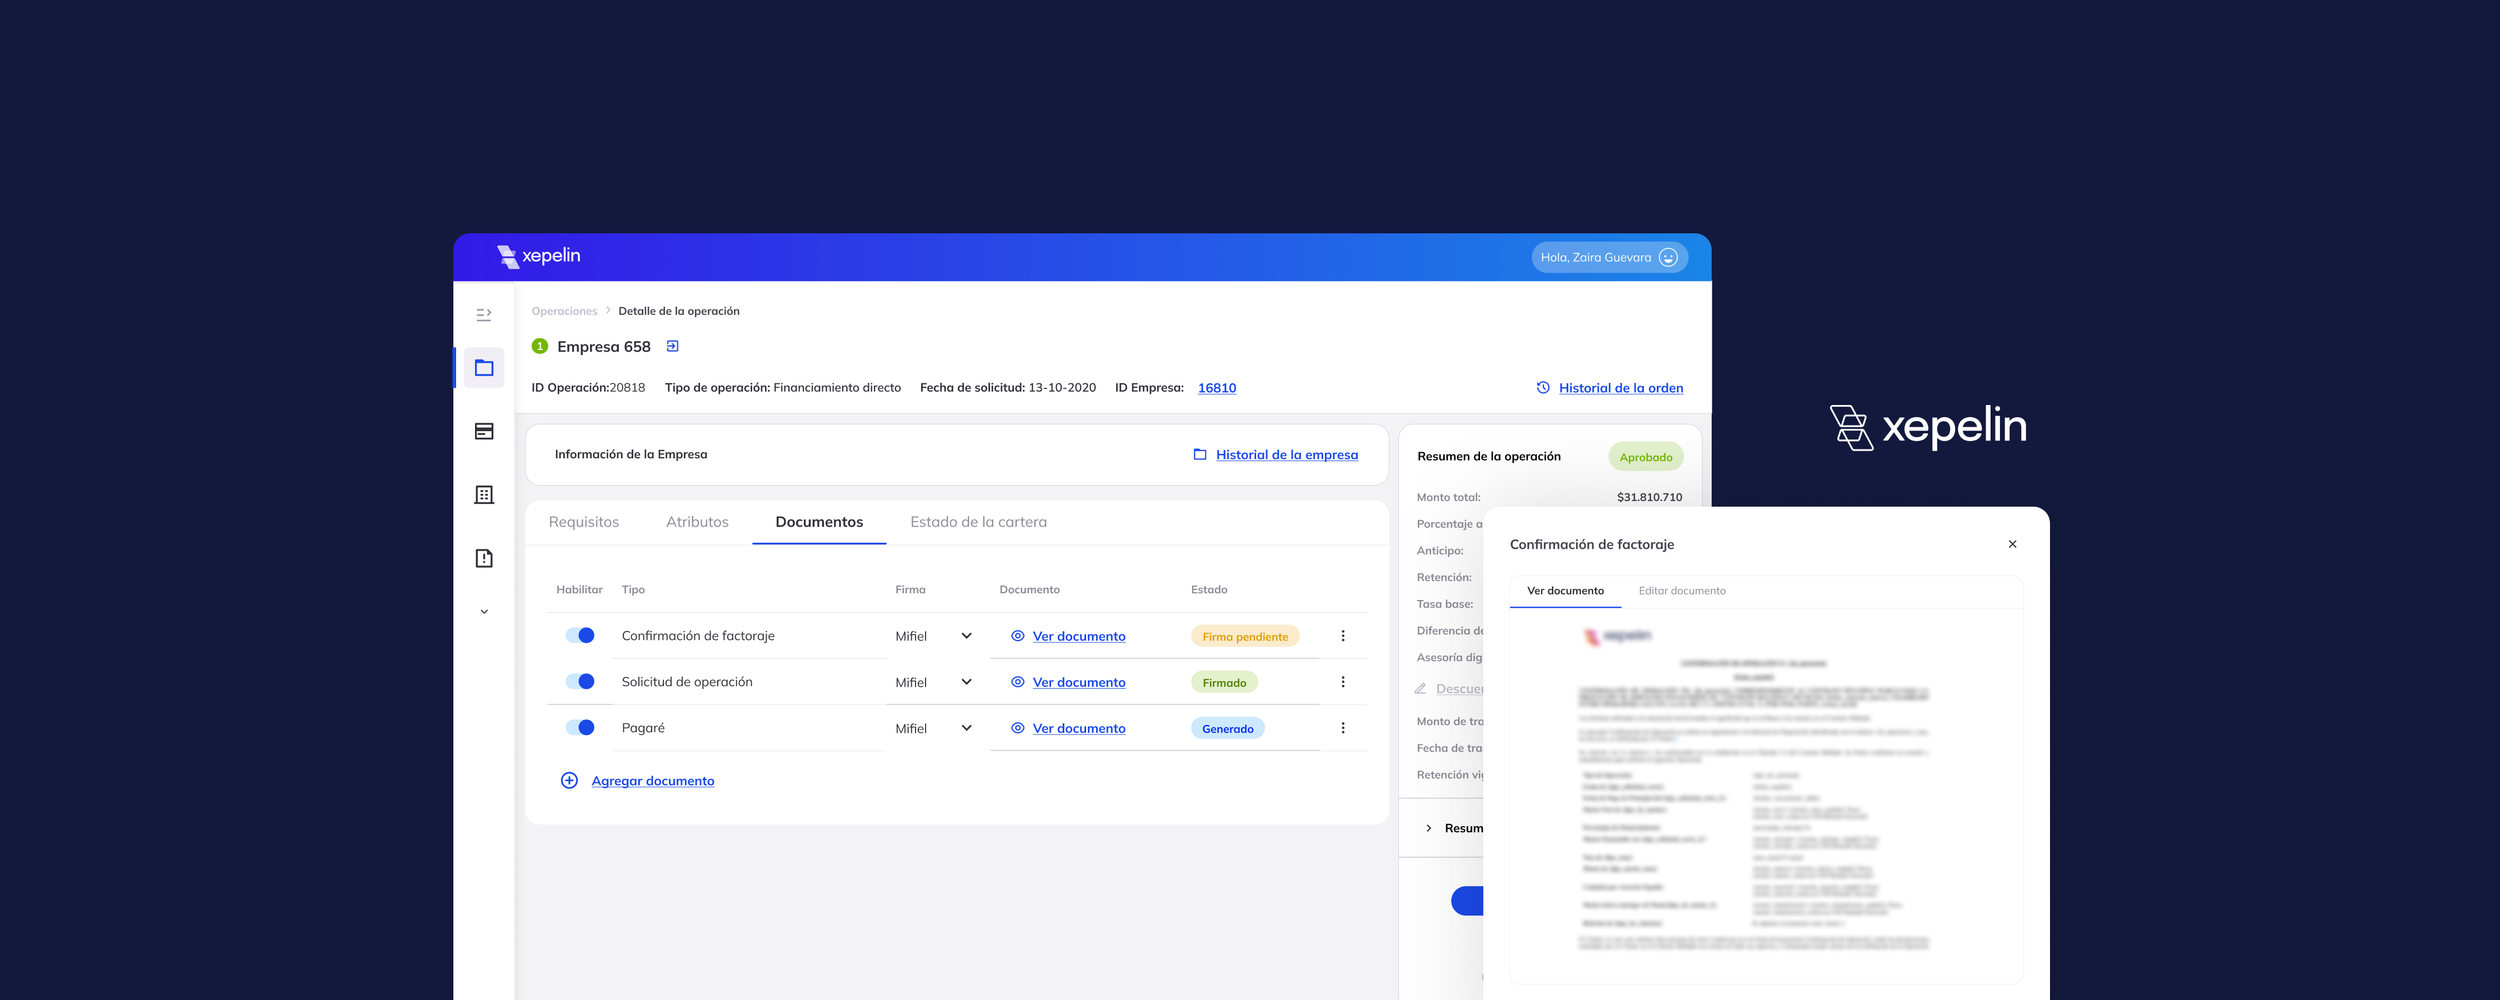Image resolution: width=2500 pixels, height=1000 pixels.
Task: Click Fecha de solicitud 13-10-2020 text
Action: (1008, 388)
